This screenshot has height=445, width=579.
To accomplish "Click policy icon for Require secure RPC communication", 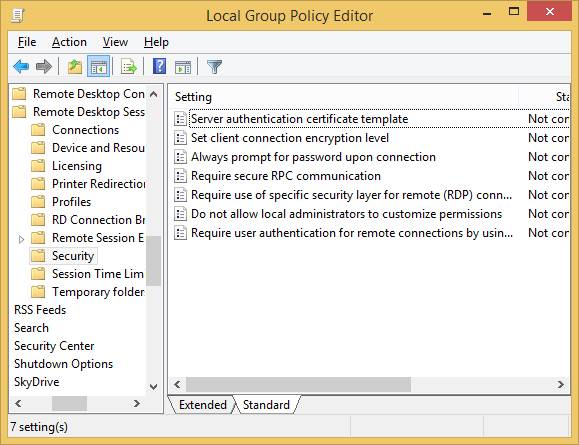I will pos(180,176).
